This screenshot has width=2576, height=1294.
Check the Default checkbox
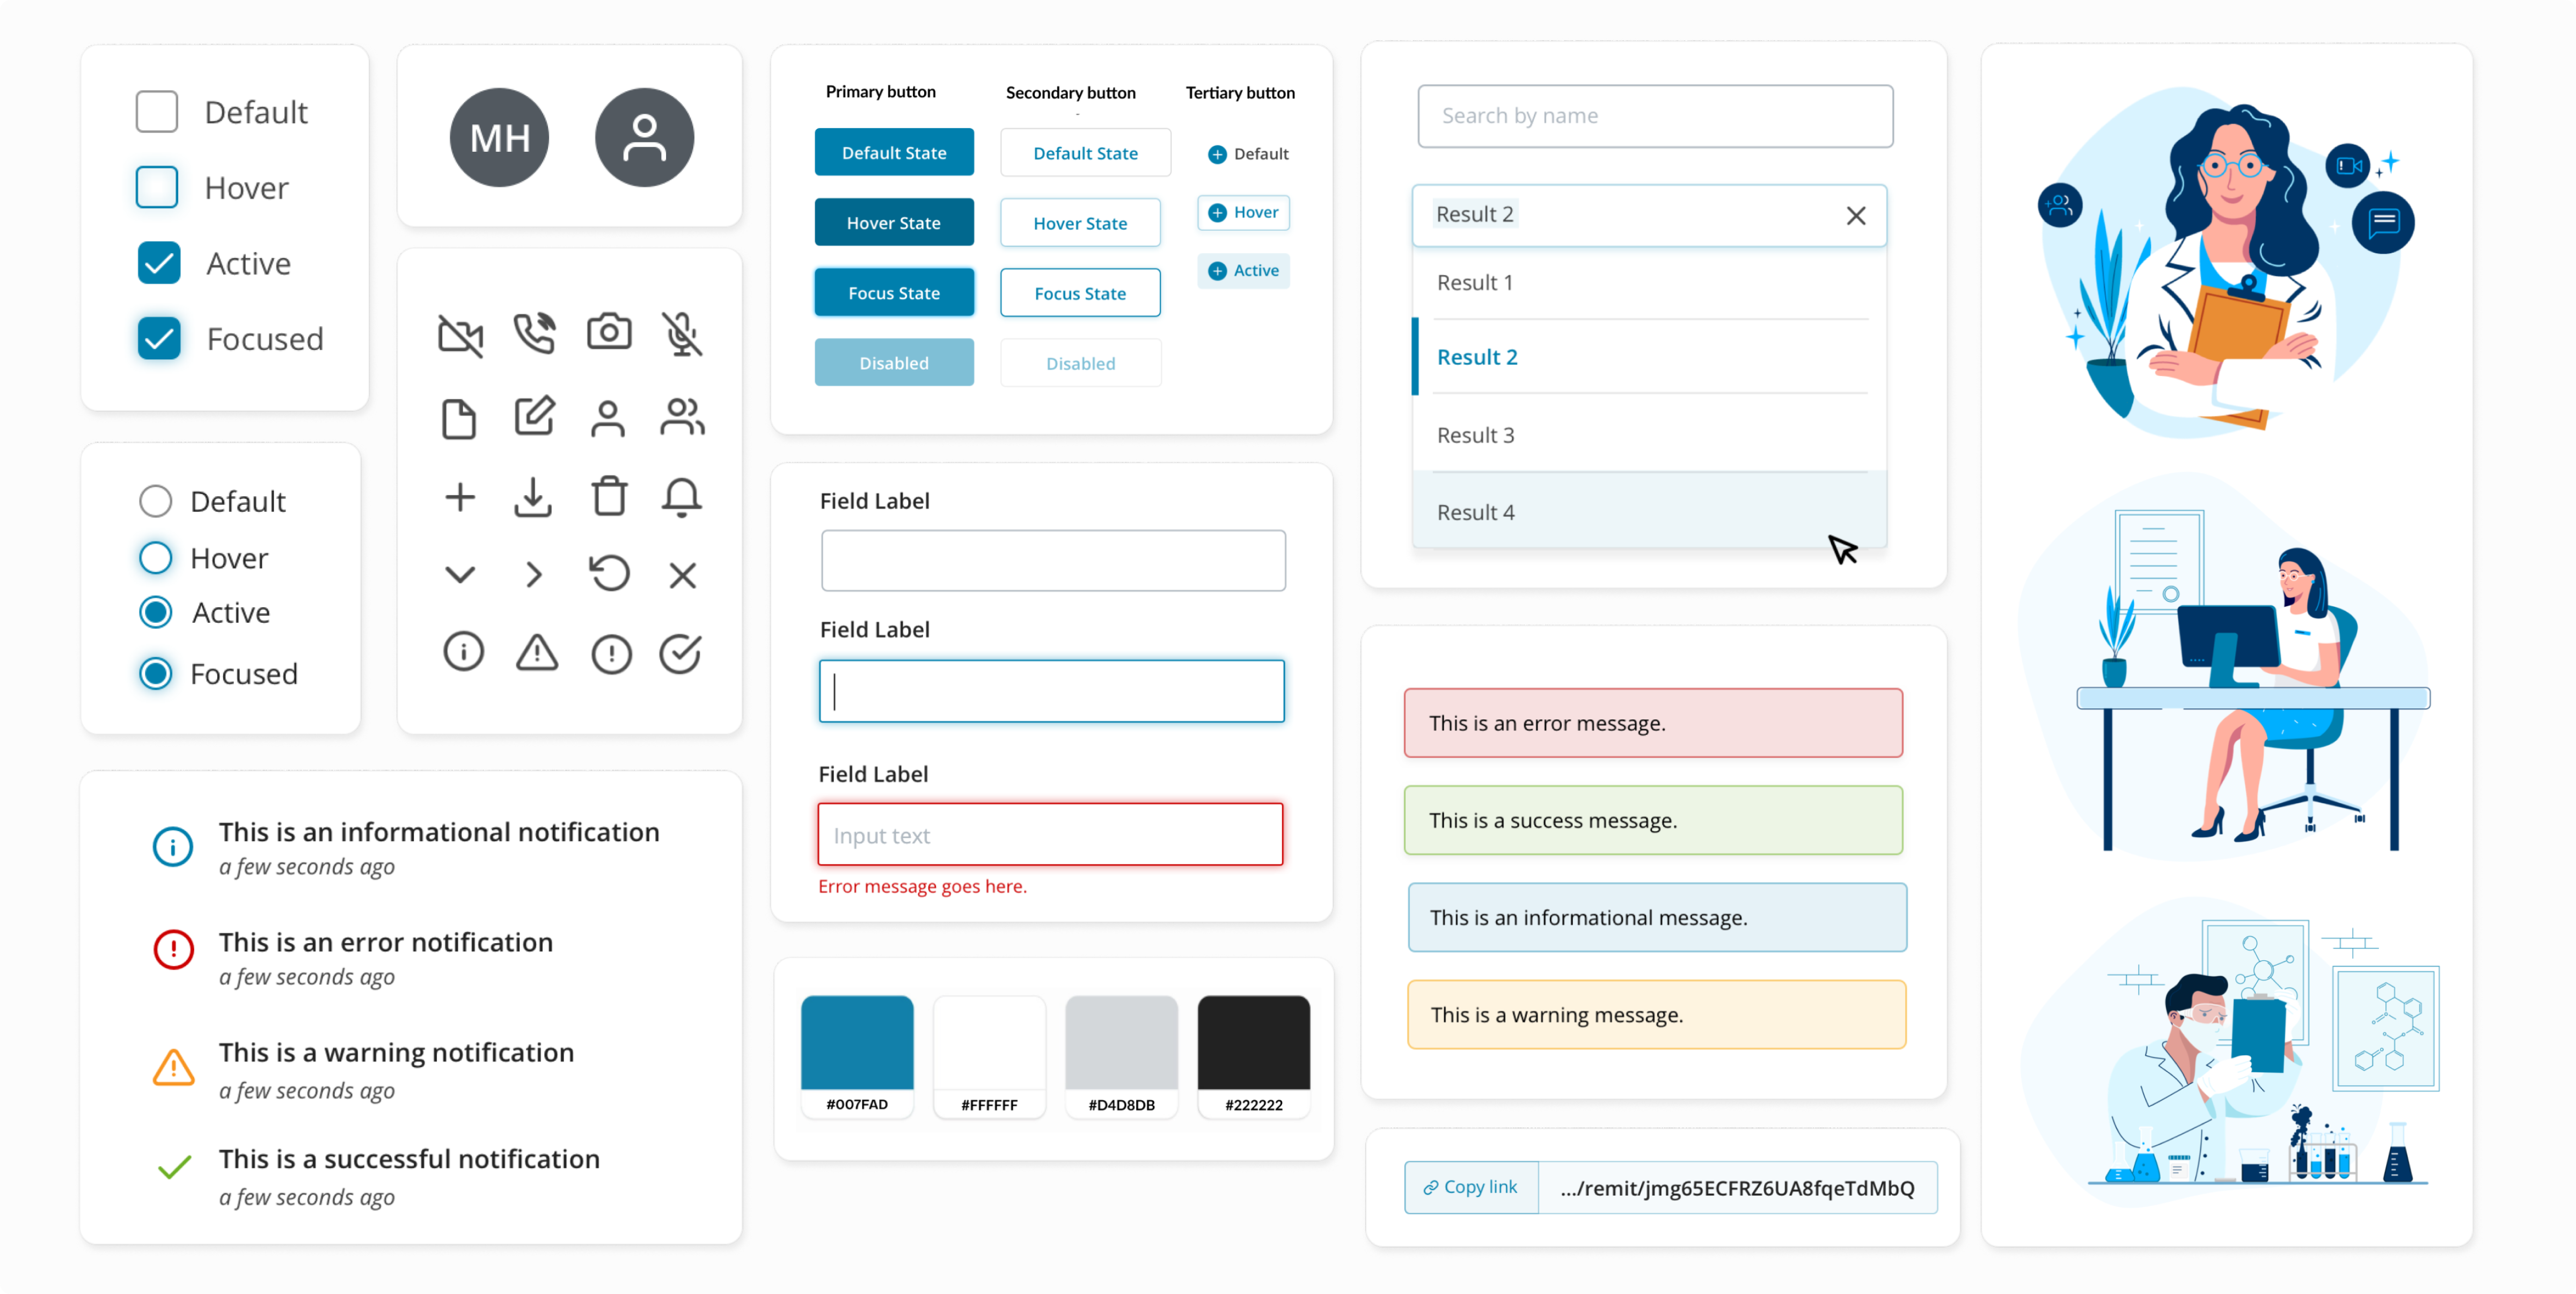(x=157, y=112)
